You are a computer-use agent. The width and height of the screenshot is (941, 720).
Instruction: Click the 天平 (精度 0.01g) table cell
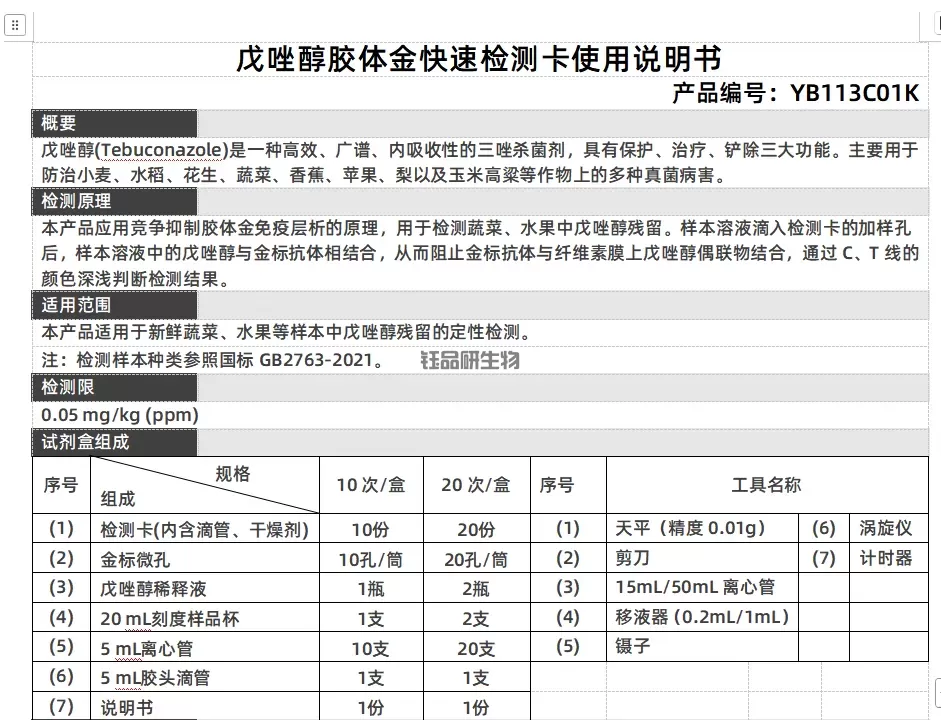click(x=690, y=529)
